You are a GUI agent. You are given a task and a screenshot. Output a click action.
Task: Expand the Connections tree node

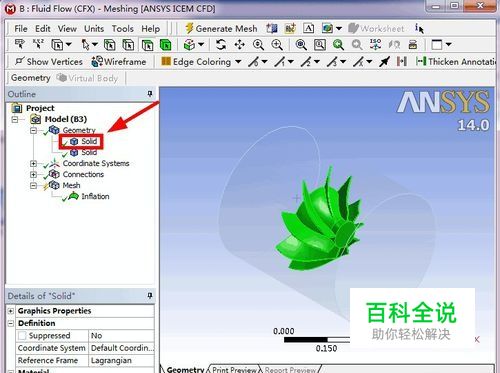[33, 174]
